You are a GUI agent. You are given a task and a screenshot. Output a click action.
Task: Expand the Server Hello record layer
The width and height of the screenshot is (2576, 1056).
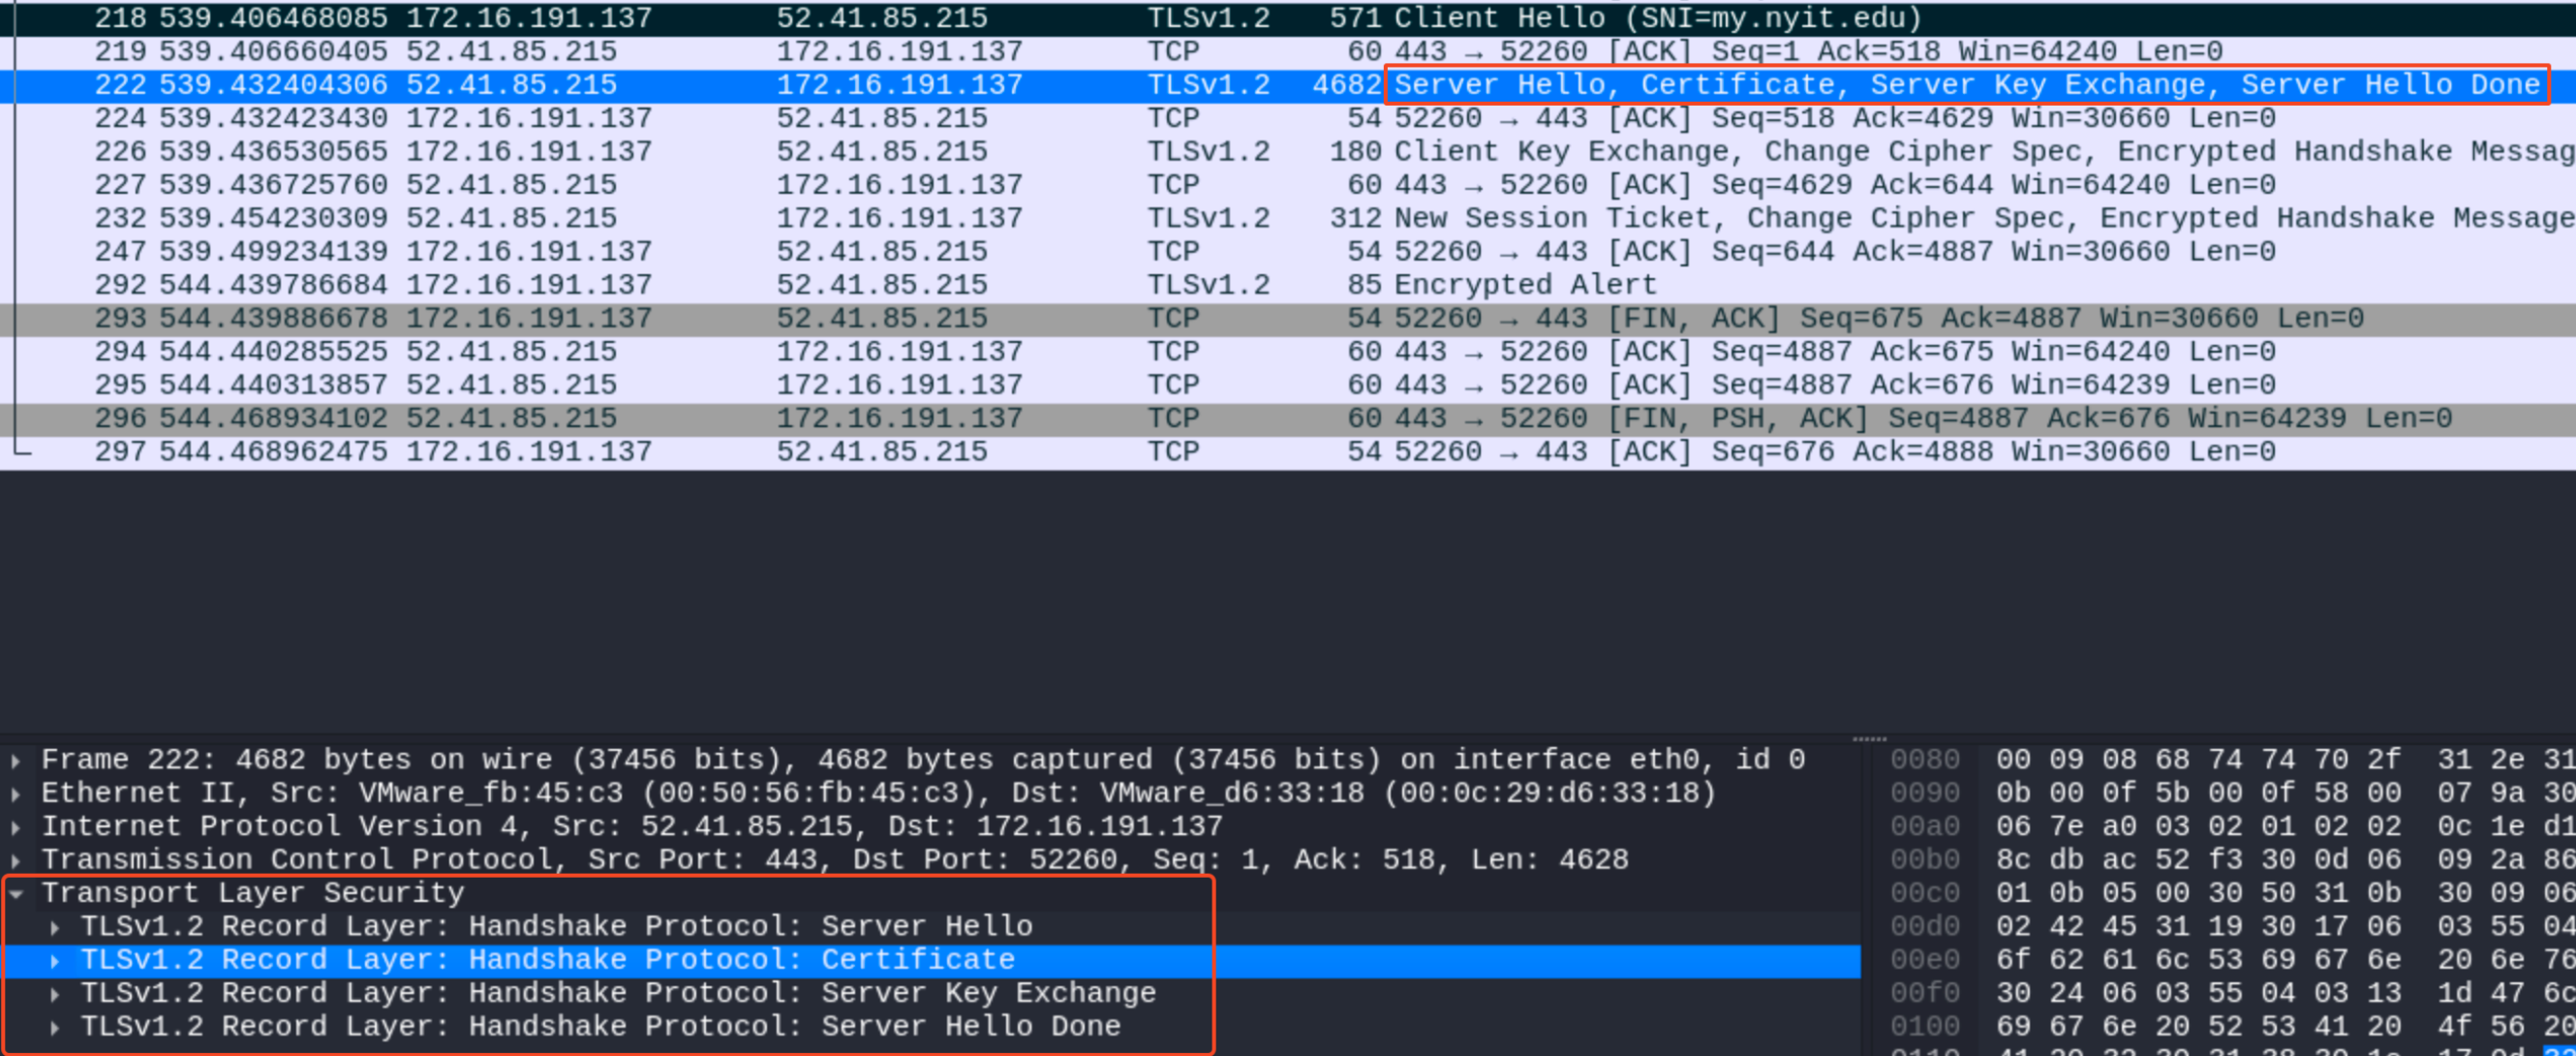55,928
